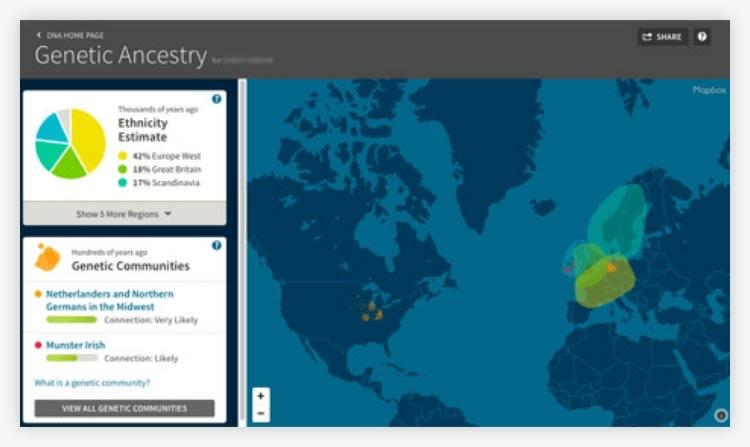This screenshot has height=447, width=750.
Task: Click the Mapbox attribution on the map
Action: tap(707, 90)
